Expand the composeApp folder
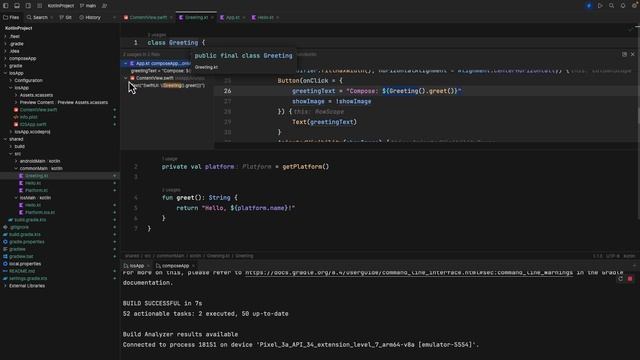 [x=5, y=58]
